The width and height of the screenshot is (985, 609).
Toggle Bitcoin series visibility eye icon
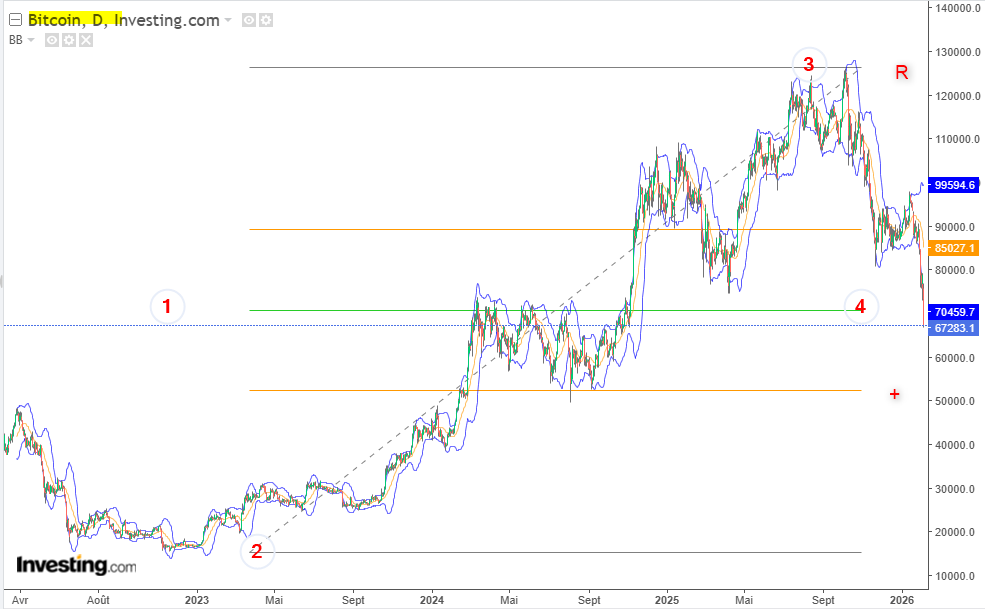[249, 20]
